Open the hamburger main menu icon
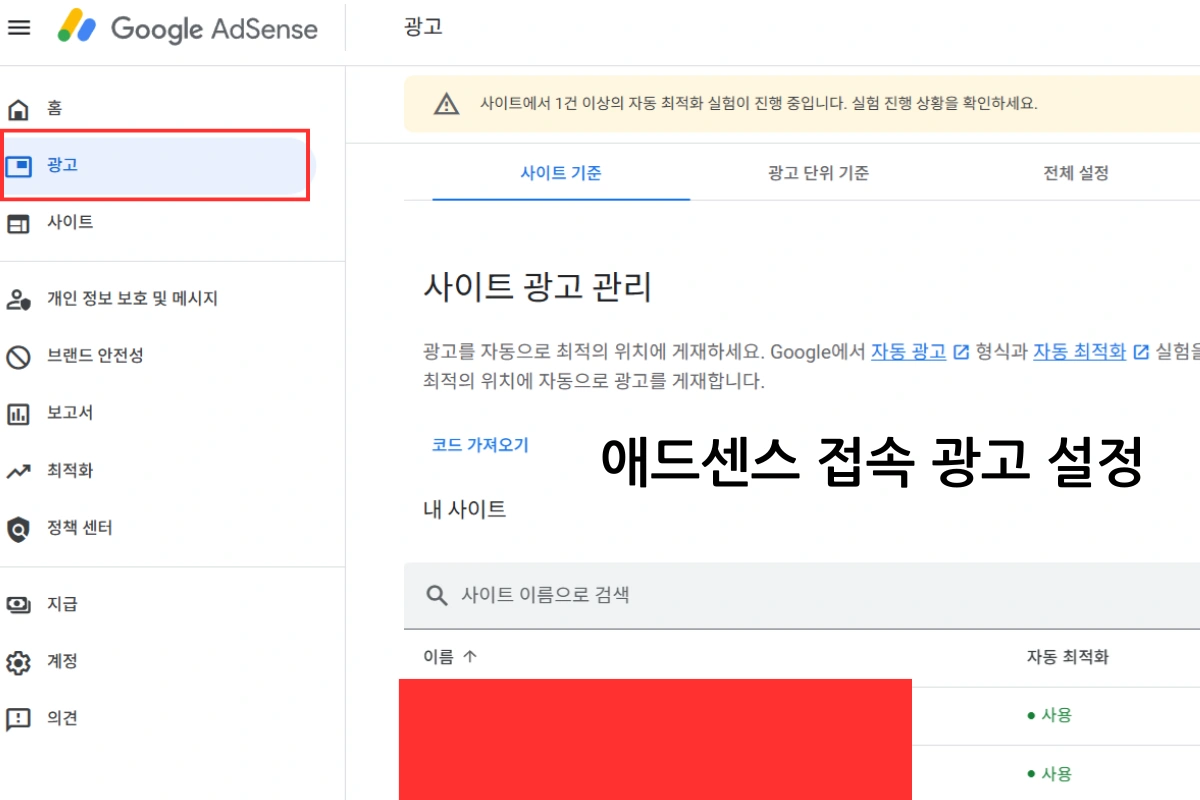This screenshot has width=1200, height=800. pyautogui.click(x=18, y=28)
